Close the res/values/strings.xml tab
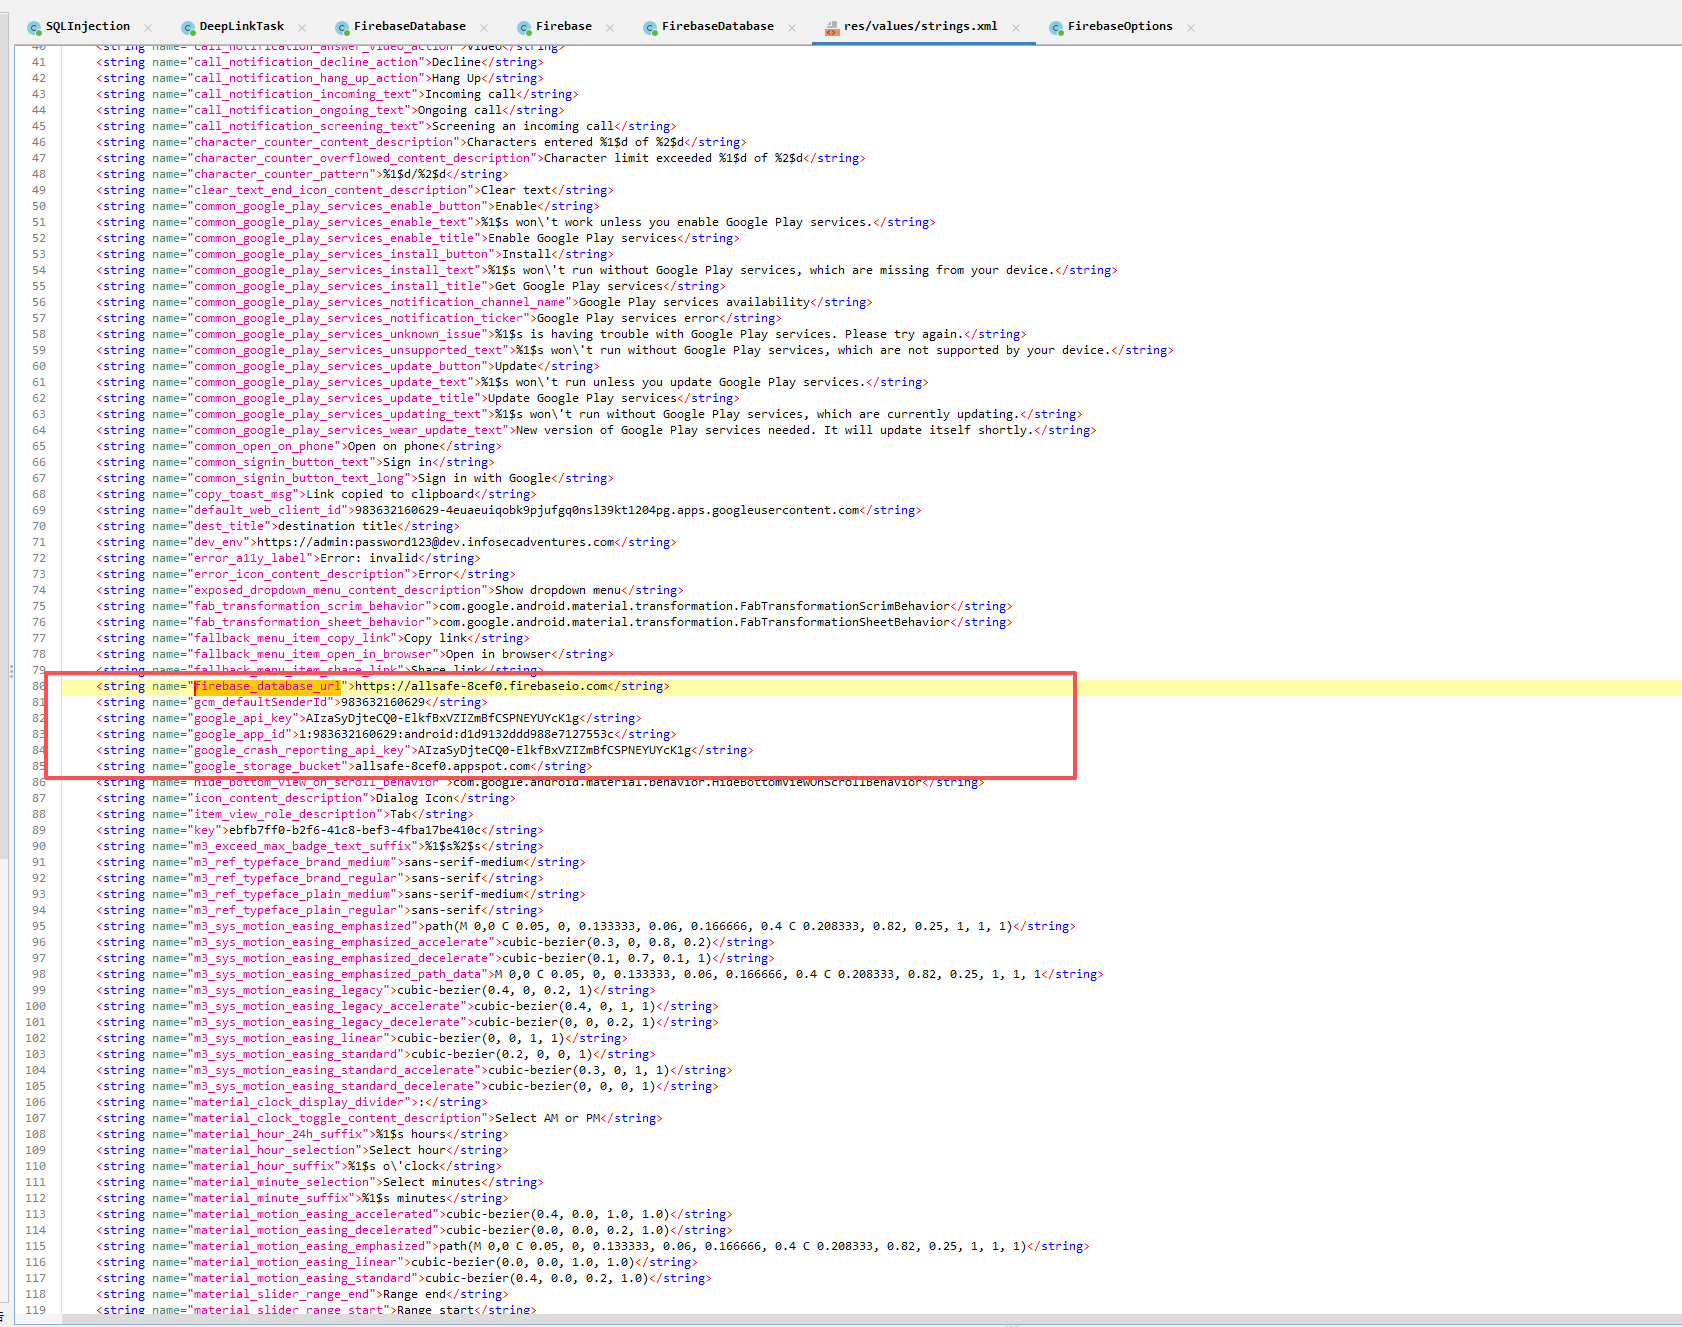Screen dimensions: 1682x1327 coord(1016,28)
